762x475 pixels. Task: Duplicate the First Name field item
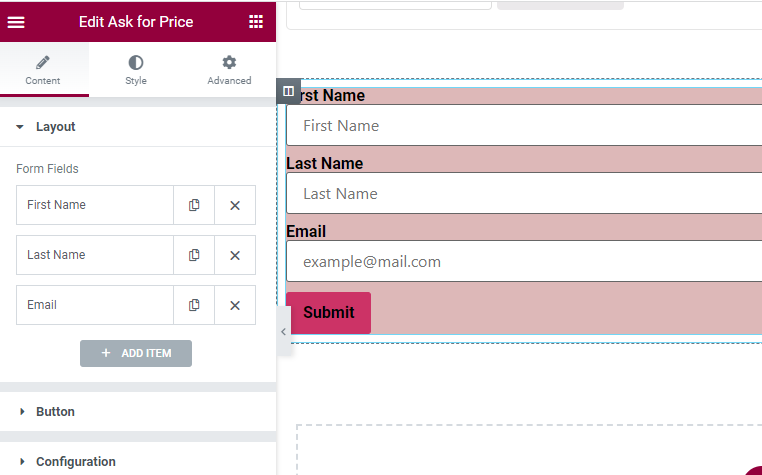194,205
